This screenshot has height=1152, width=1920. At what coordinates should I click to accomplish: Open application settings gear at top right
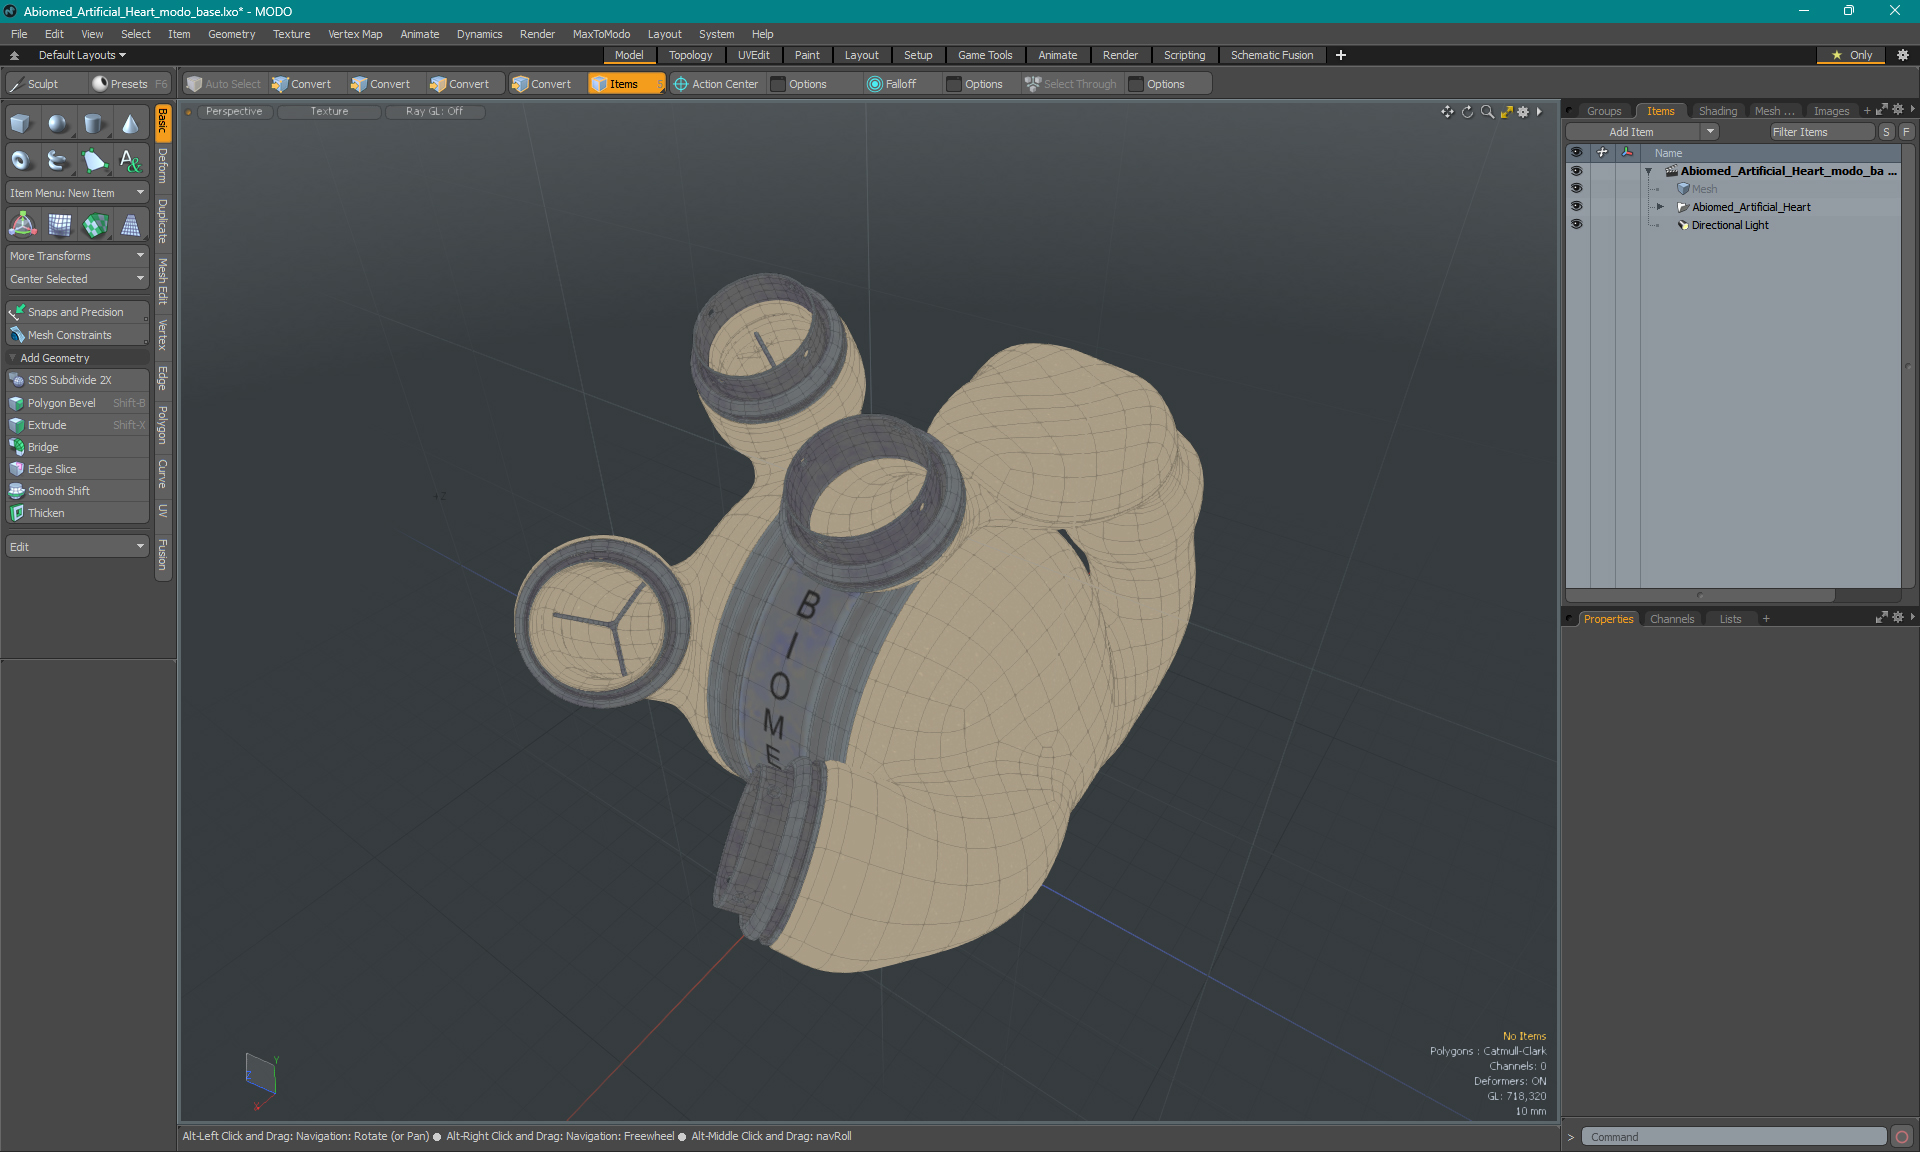(1903, 55)
